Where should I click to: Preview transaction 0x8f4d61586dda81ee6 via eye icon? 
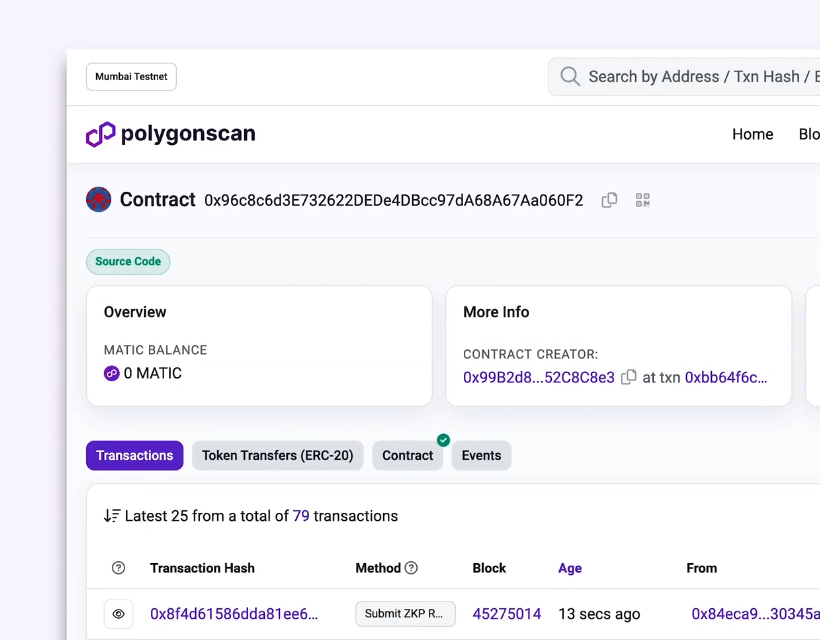[x=119, y=614]
